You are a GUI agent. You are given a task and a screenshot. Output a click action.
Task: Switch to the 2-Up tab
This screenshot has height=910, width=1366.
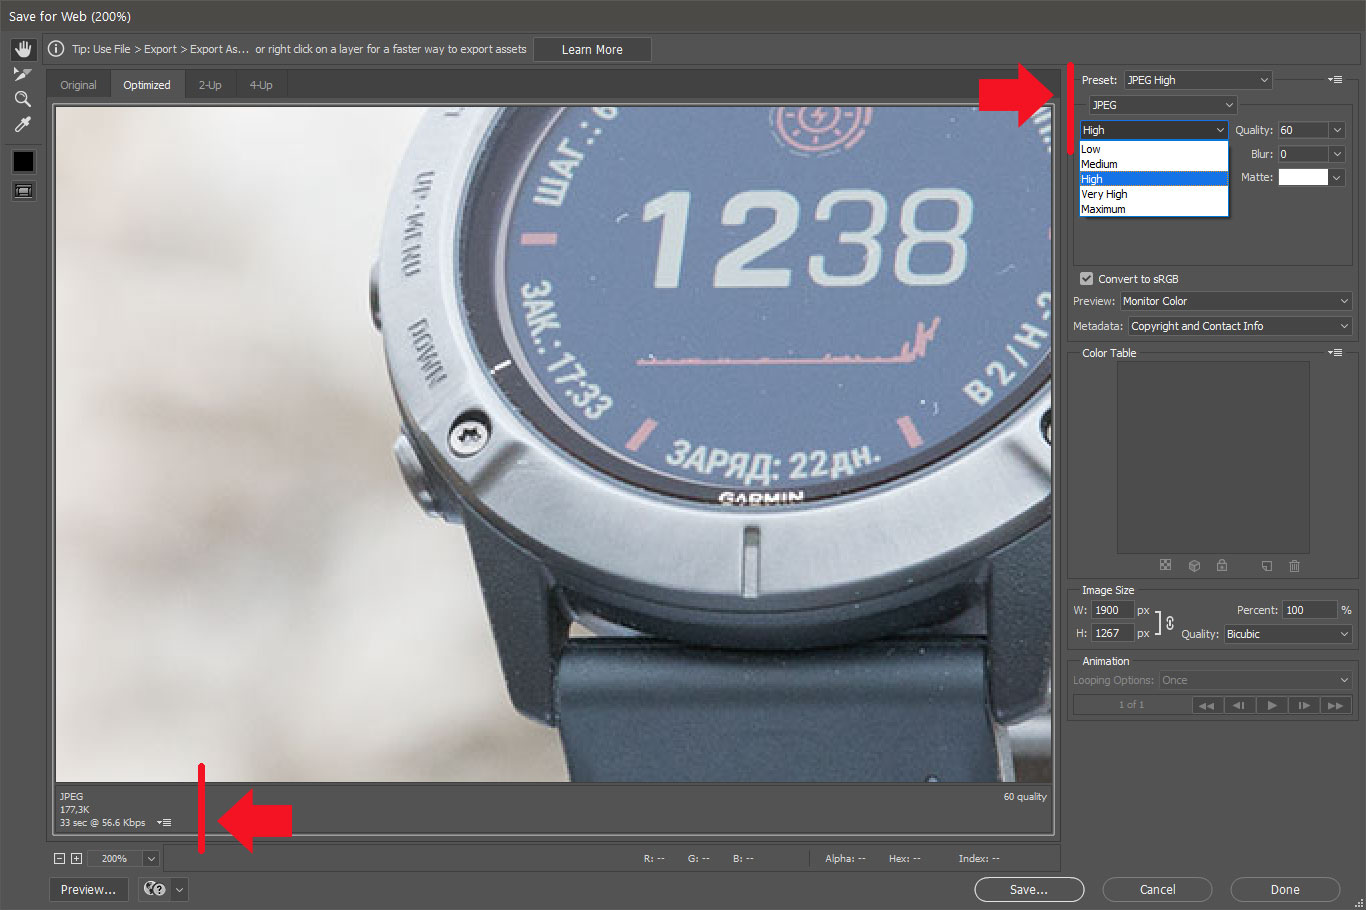tap(210, 85)
